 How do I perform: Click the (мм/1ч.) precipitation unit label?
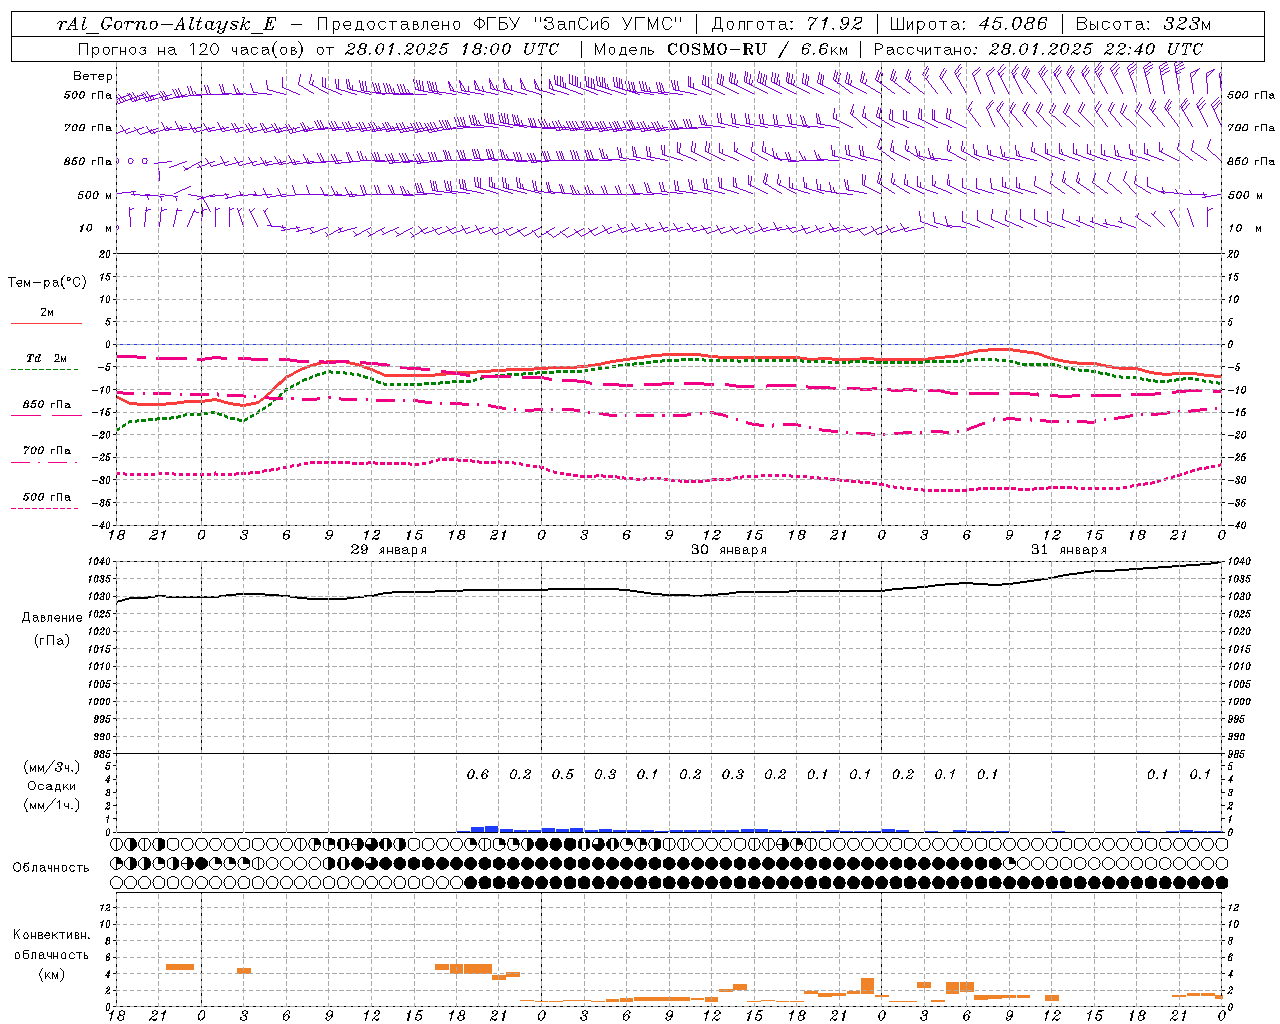coord(52,805)
